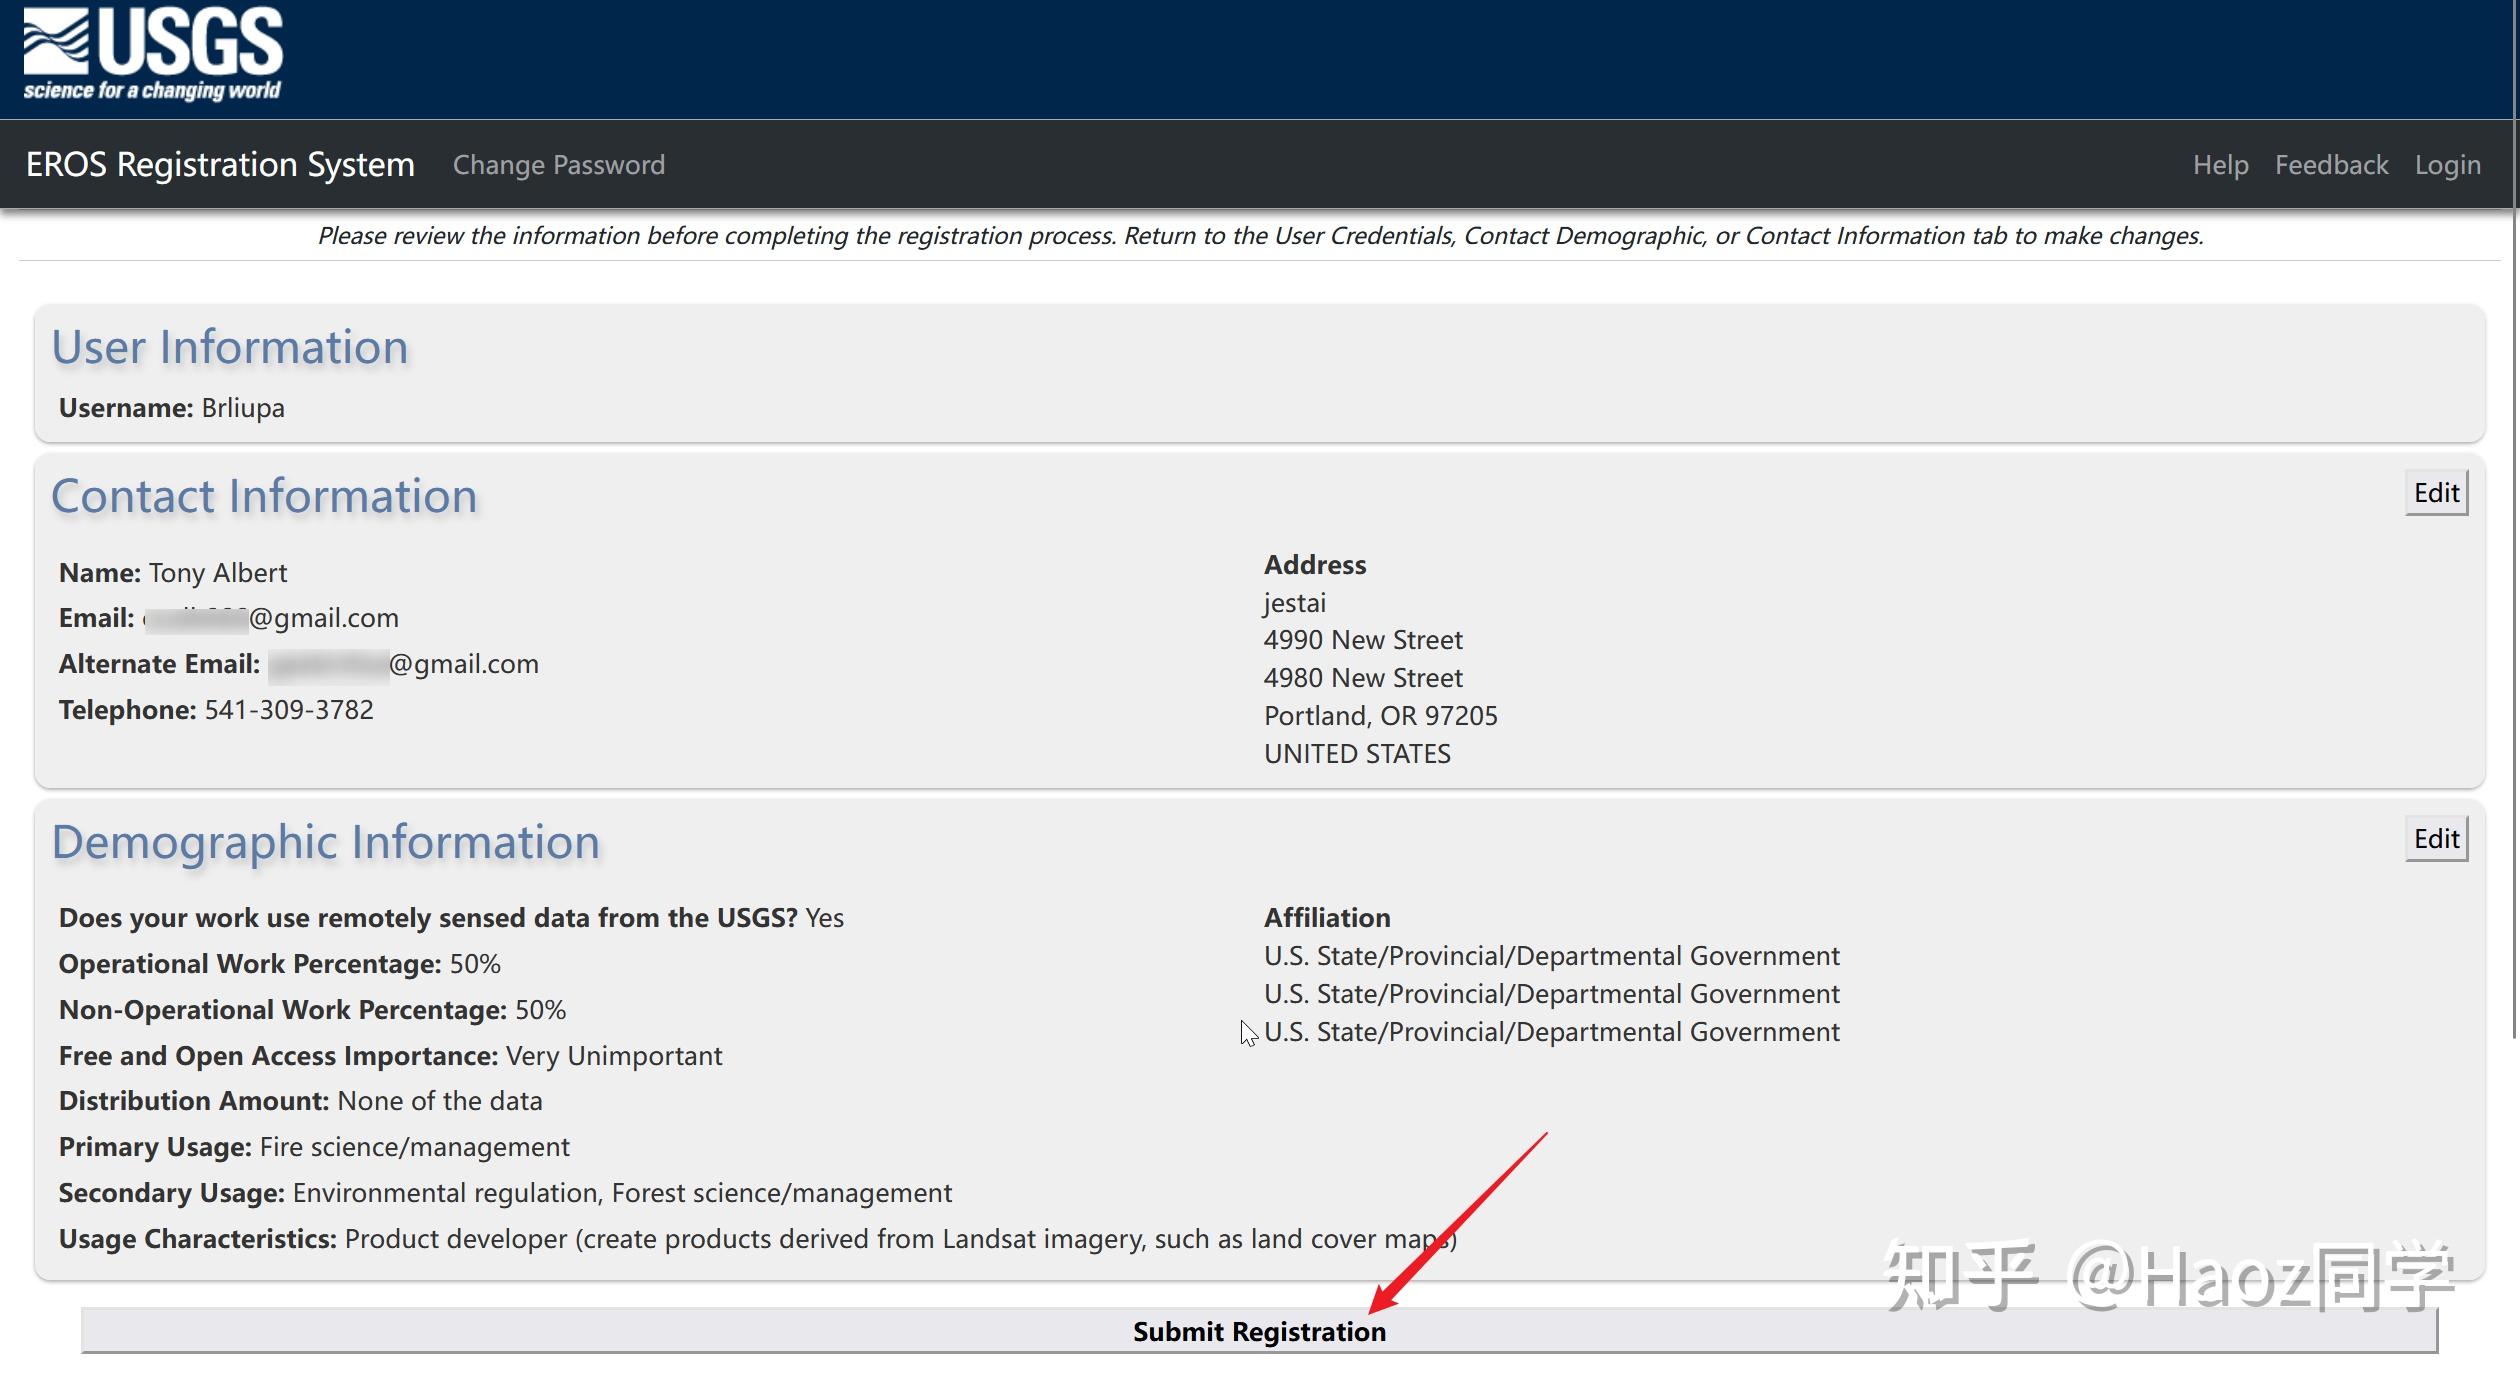The image size is (2520, 1380).
Task: Click the Primary Usage Fire science/management text
Action: click(x=414, y=1147)
